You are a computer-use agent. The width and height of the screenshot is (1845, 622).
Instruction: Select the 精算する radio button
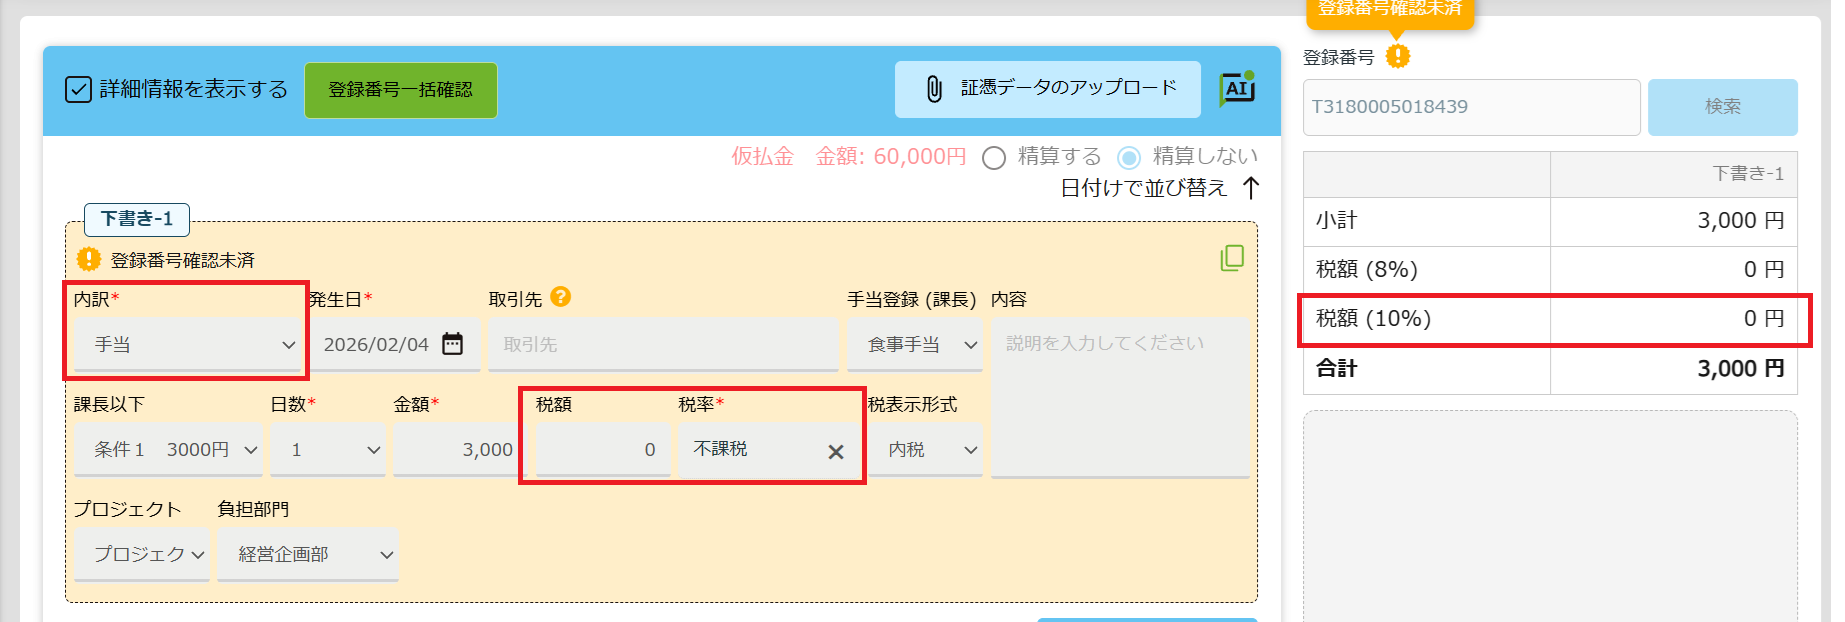[x=994, y=158]
